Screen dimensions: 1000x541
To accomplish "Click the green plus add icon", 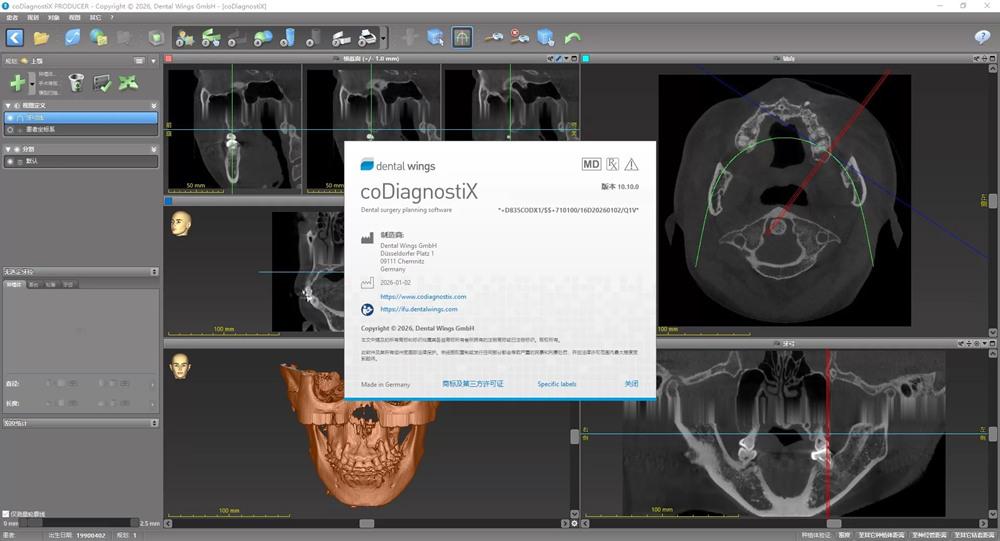I will (x=18, y=82).
